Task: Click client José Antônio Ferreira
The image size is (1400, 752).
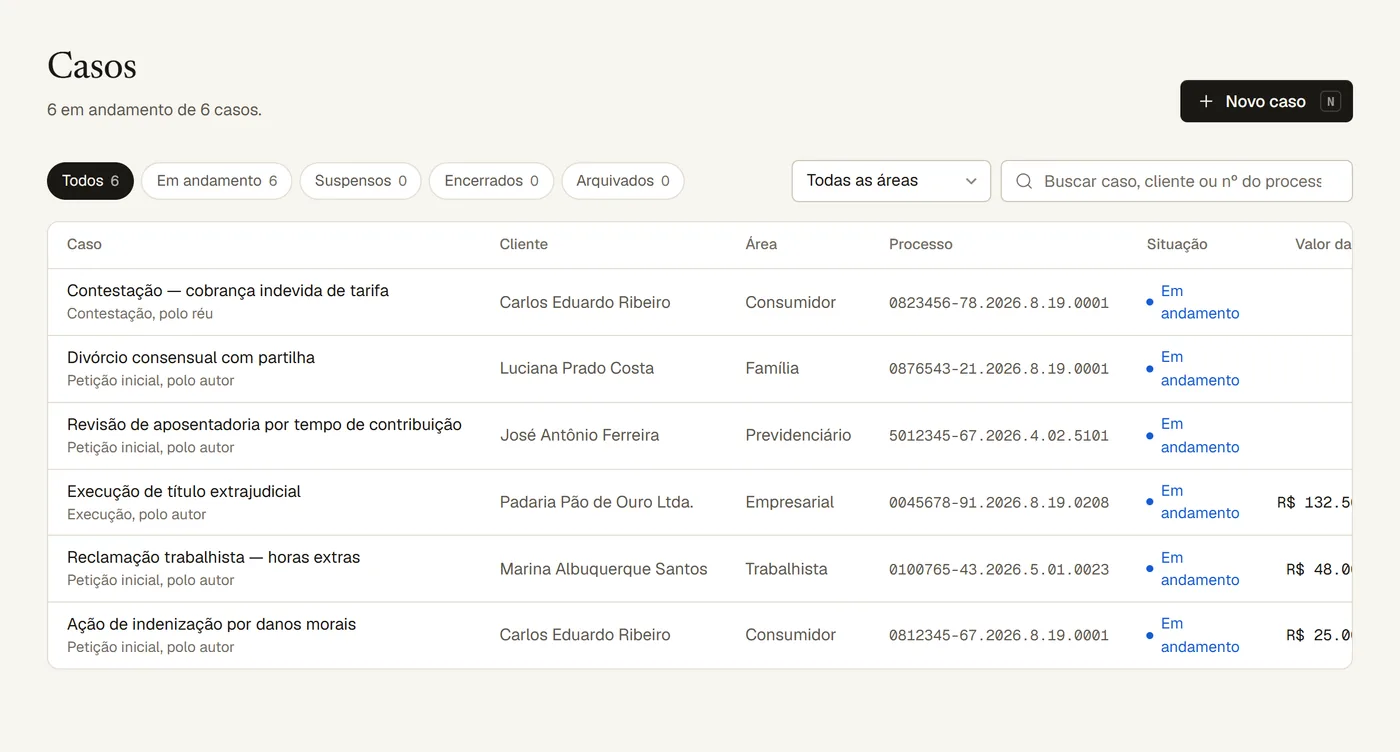Action: 580,435
